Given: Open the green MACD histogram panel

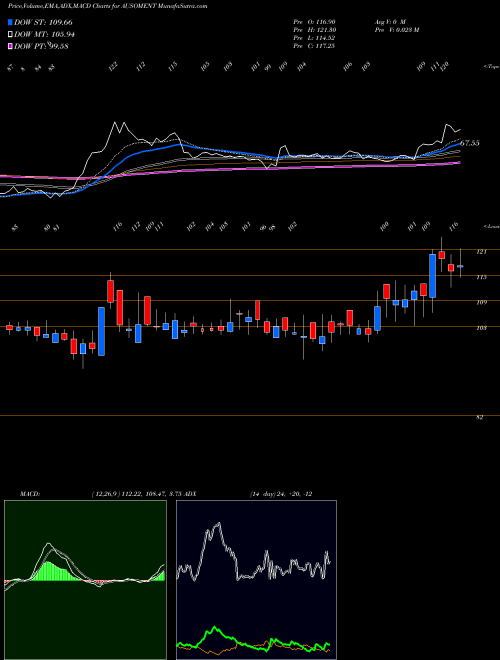Looking at the screenshot, I should (x=85, y=580).
